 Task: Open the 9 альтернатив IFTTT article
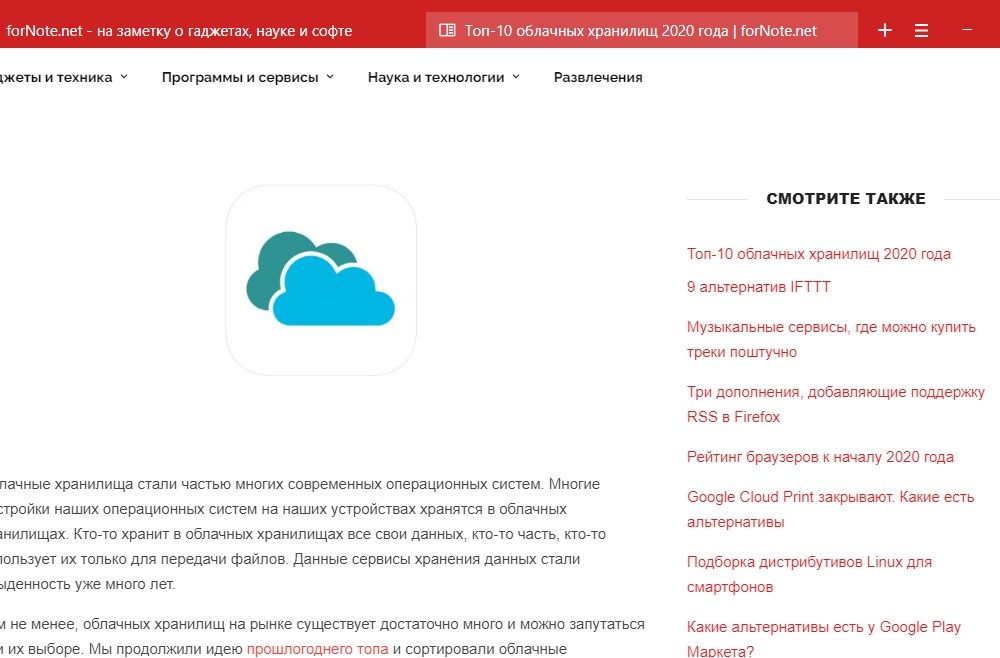[758, 287]
